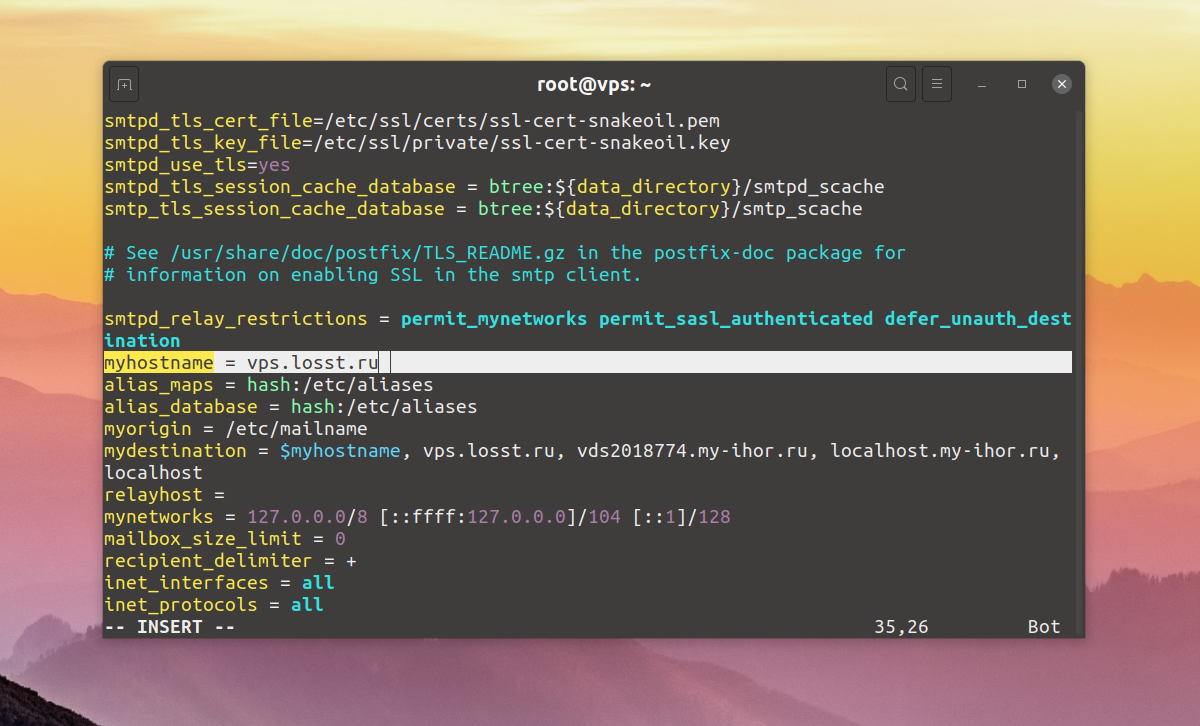
Task: Click the terminal search icon
Action: pos(901,85)
